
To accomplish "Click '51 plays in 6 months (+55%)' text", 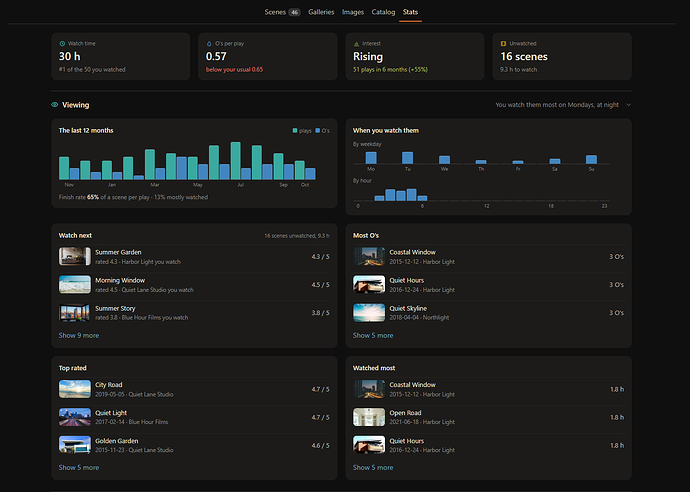I will [390, 70].
